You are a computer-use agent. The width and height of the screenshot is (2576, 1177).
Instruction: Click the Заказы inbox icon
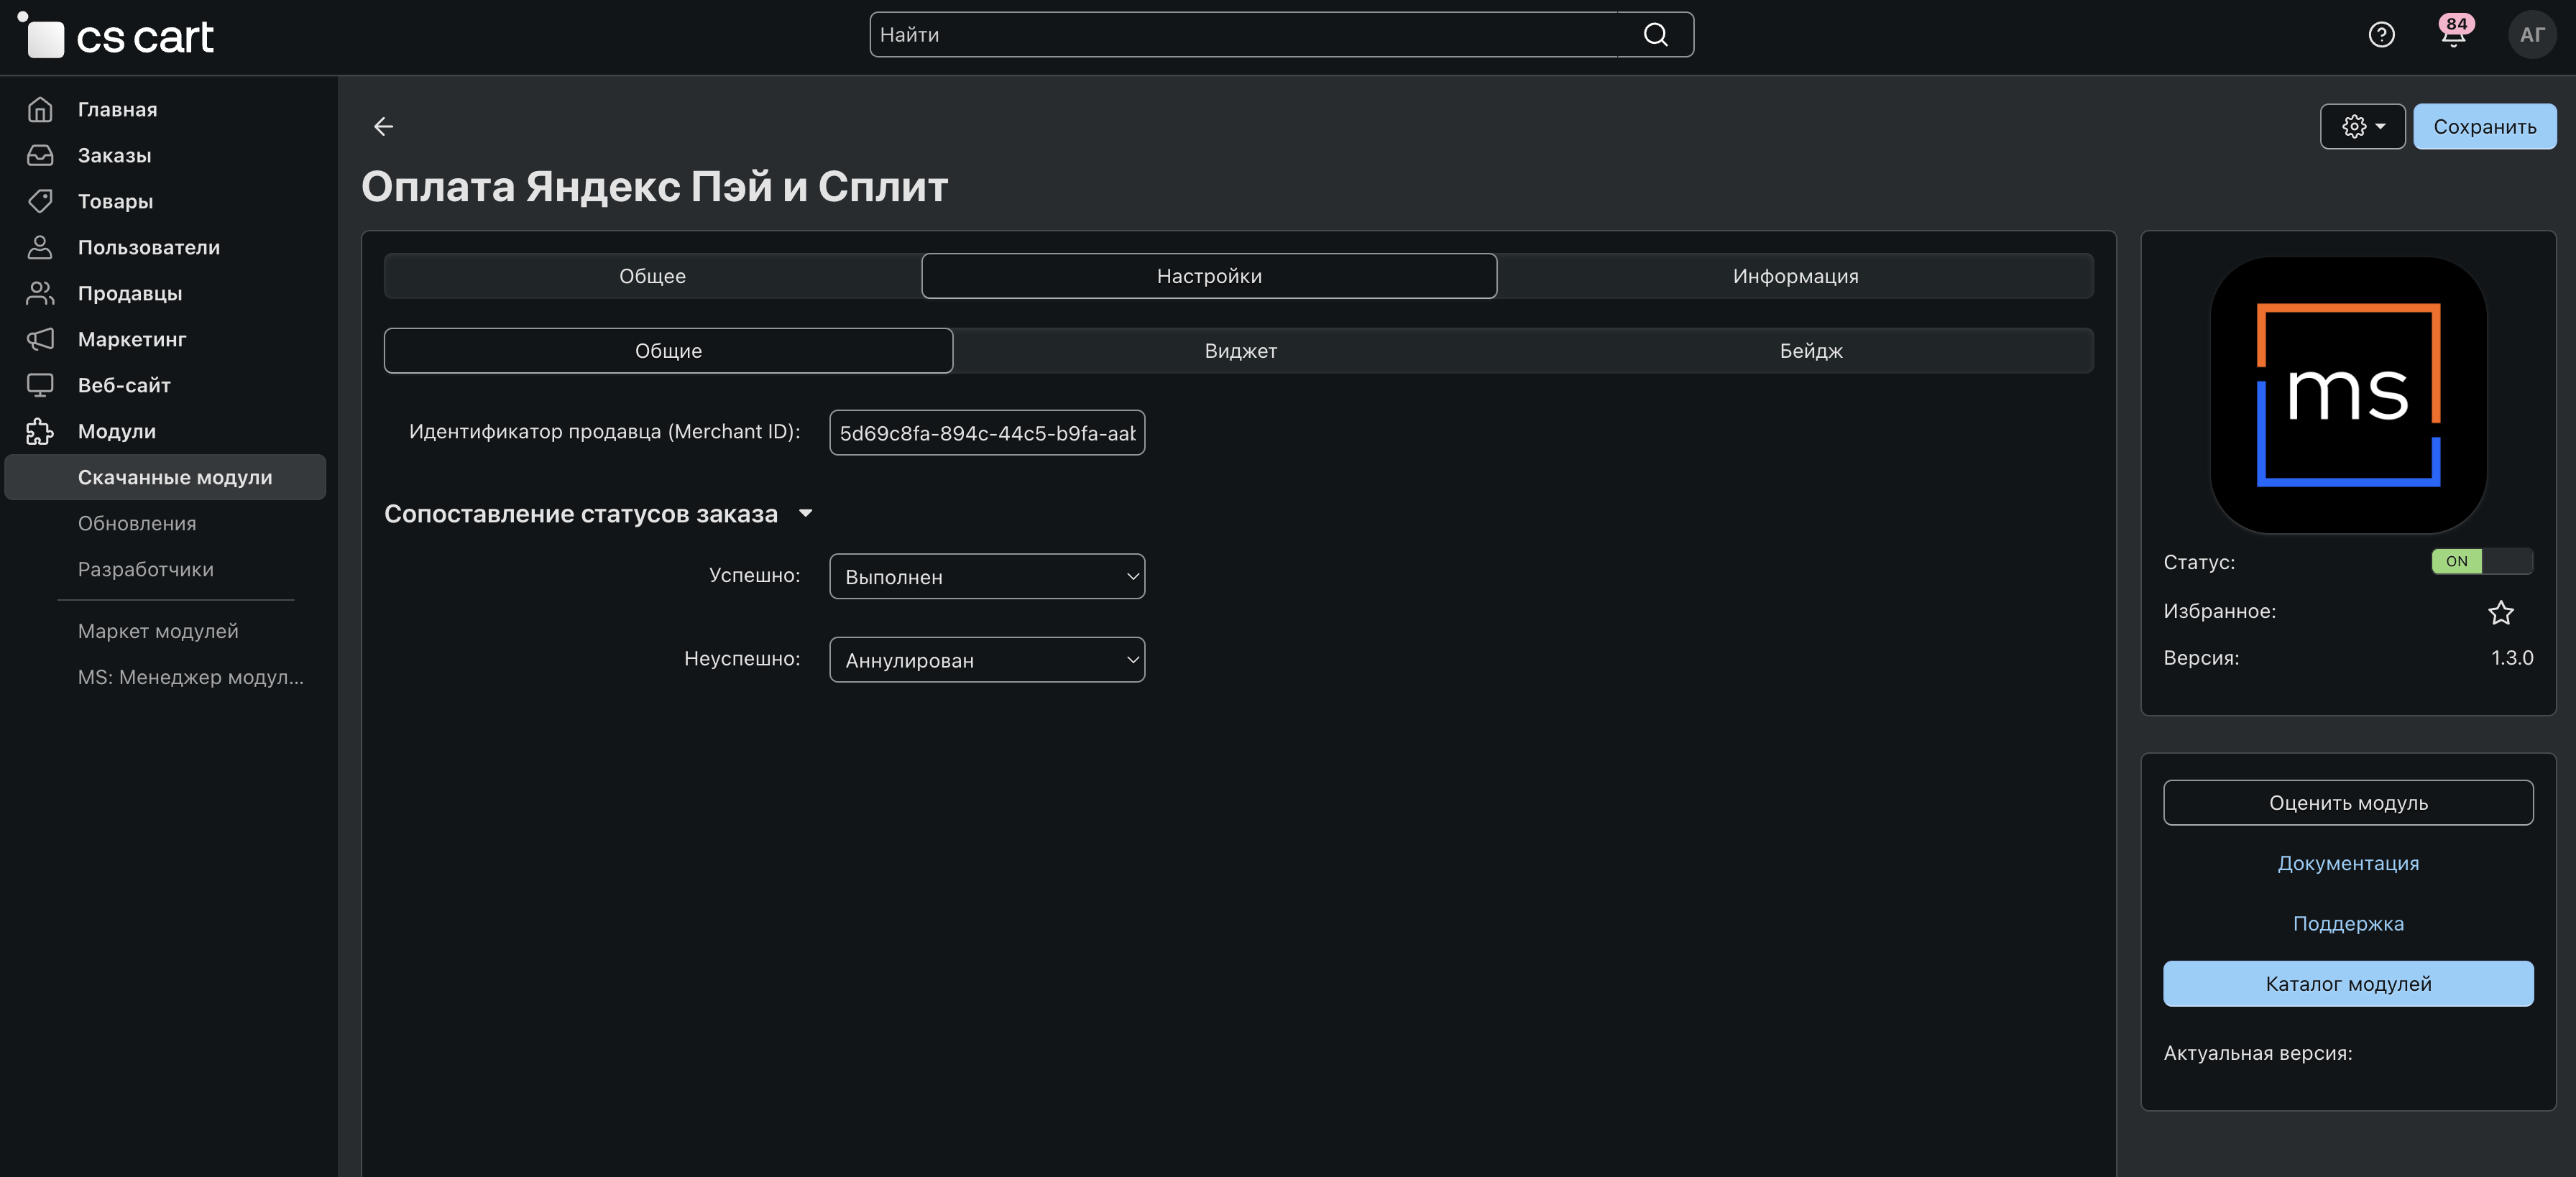[40, 155]
